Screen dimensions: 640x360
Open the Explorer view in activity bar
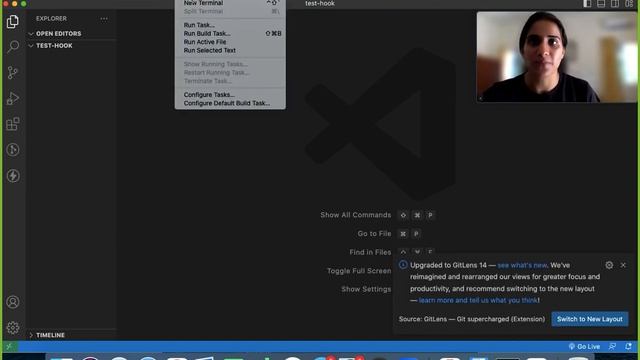(x=13, y=21)
